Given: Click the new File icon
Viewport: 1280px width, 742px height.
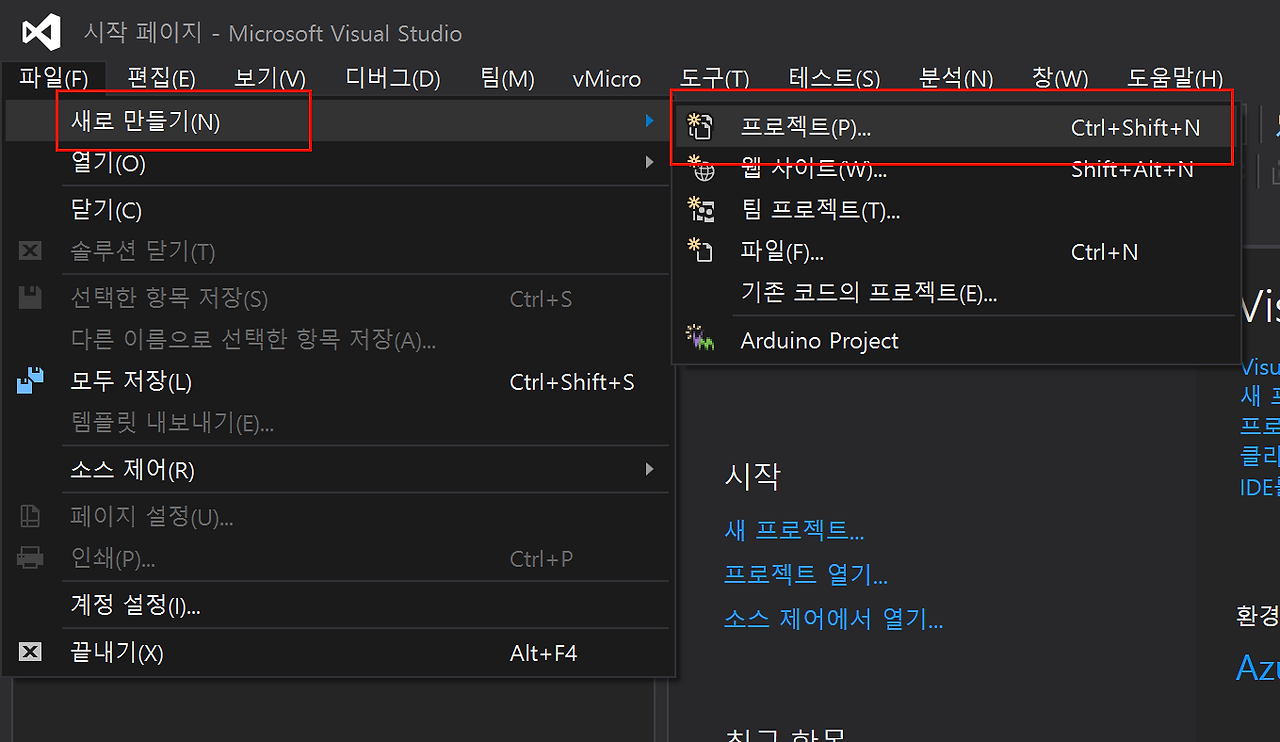Looking at the screenshot, I should coord(702,251).
